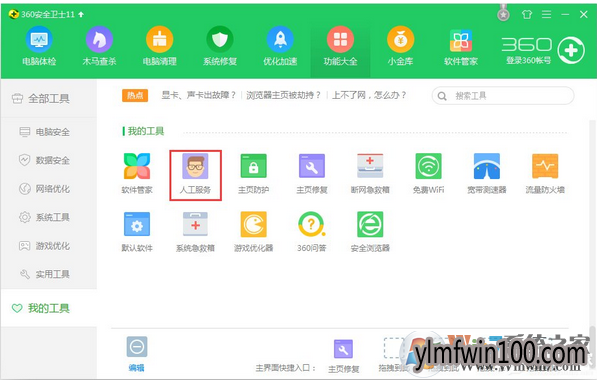
Task: Launch 断网急救箱 tool
Action: tap(370, 173)
